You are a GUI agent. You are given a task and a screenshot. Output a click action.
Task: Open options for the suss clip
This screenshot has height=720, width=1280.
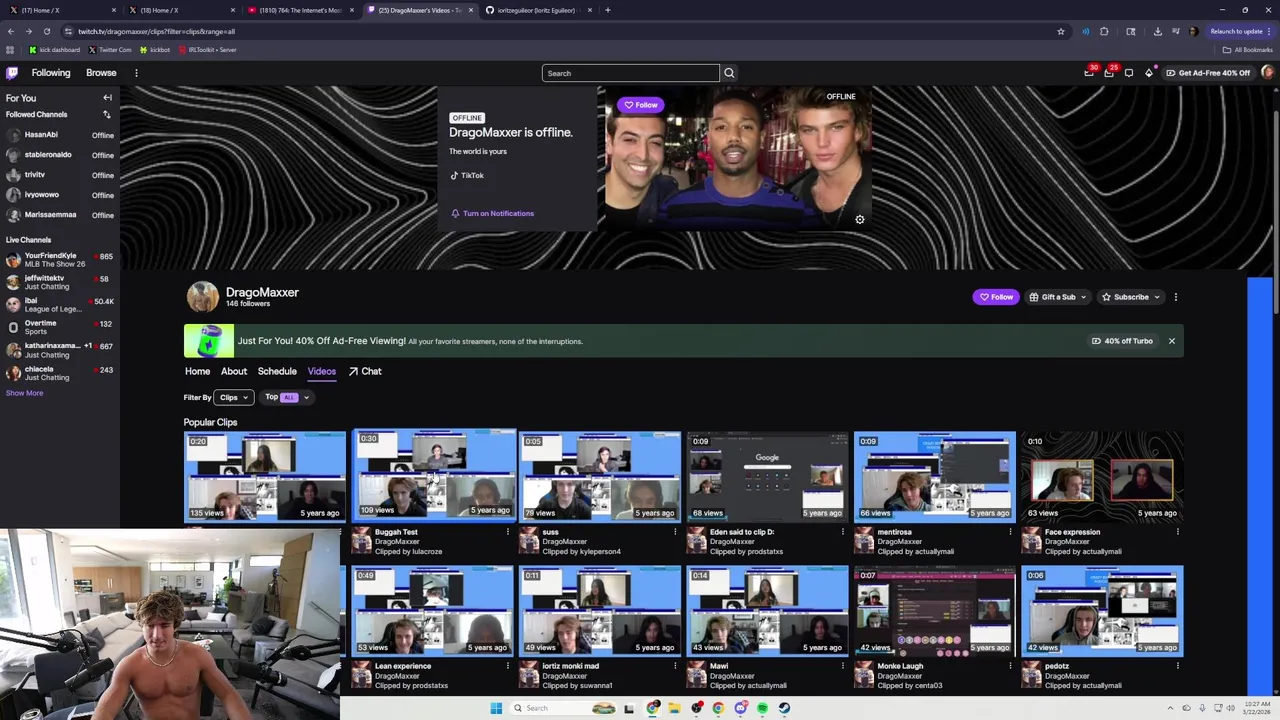[x=675, y=532]
